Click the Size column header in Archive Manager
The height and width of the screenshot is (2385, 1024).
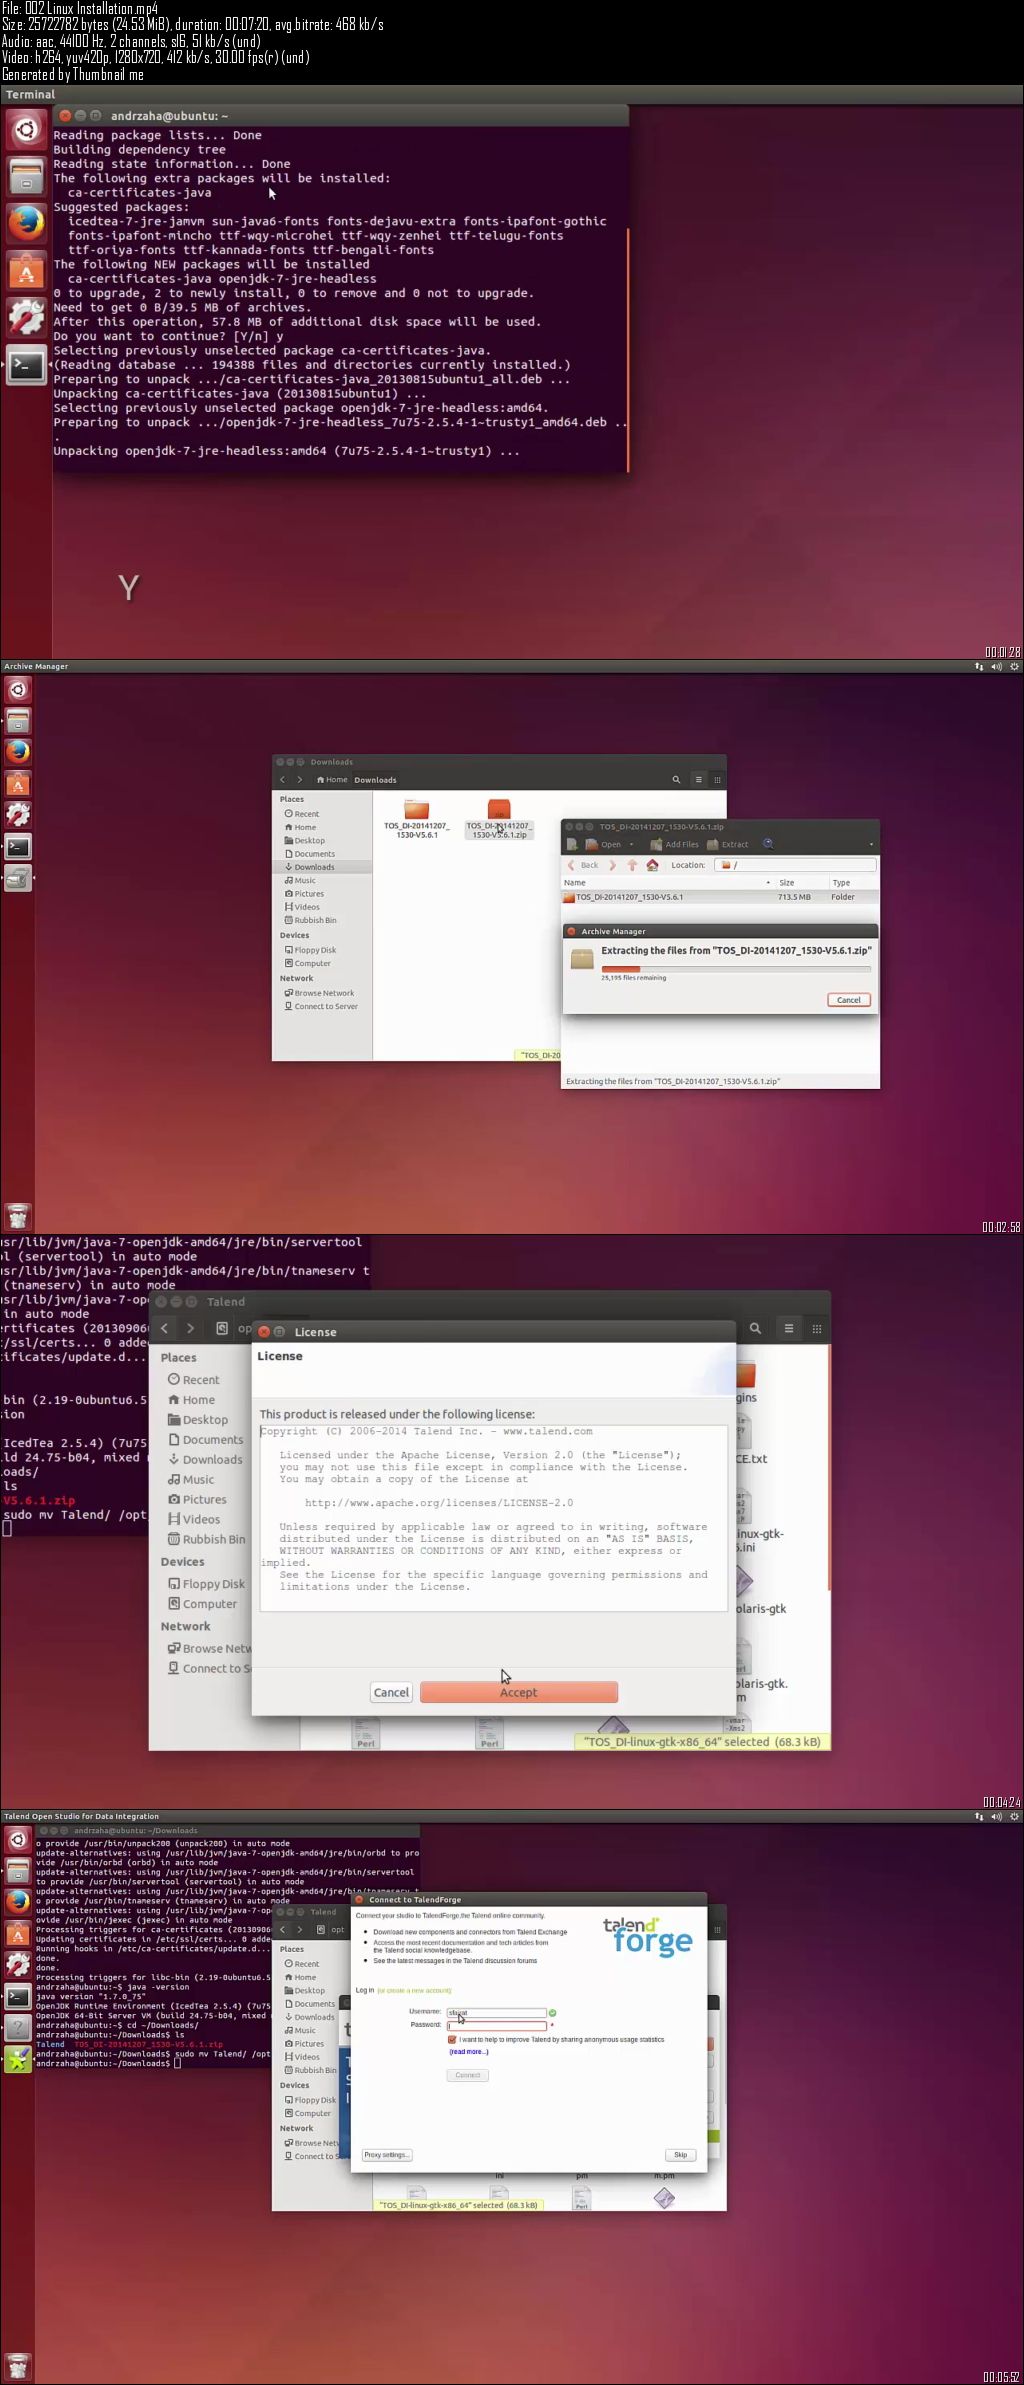click(x=801, y=883)
